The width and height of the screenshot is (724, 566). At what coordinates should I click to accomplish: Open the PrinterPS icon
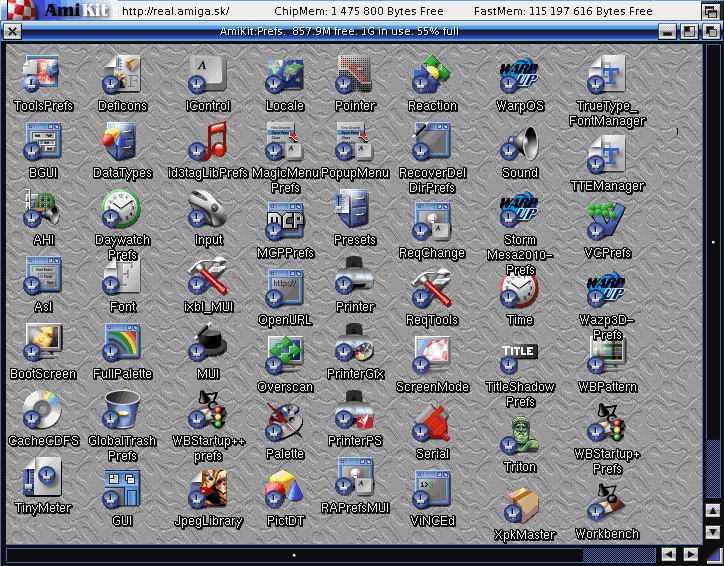click(355, 409)
